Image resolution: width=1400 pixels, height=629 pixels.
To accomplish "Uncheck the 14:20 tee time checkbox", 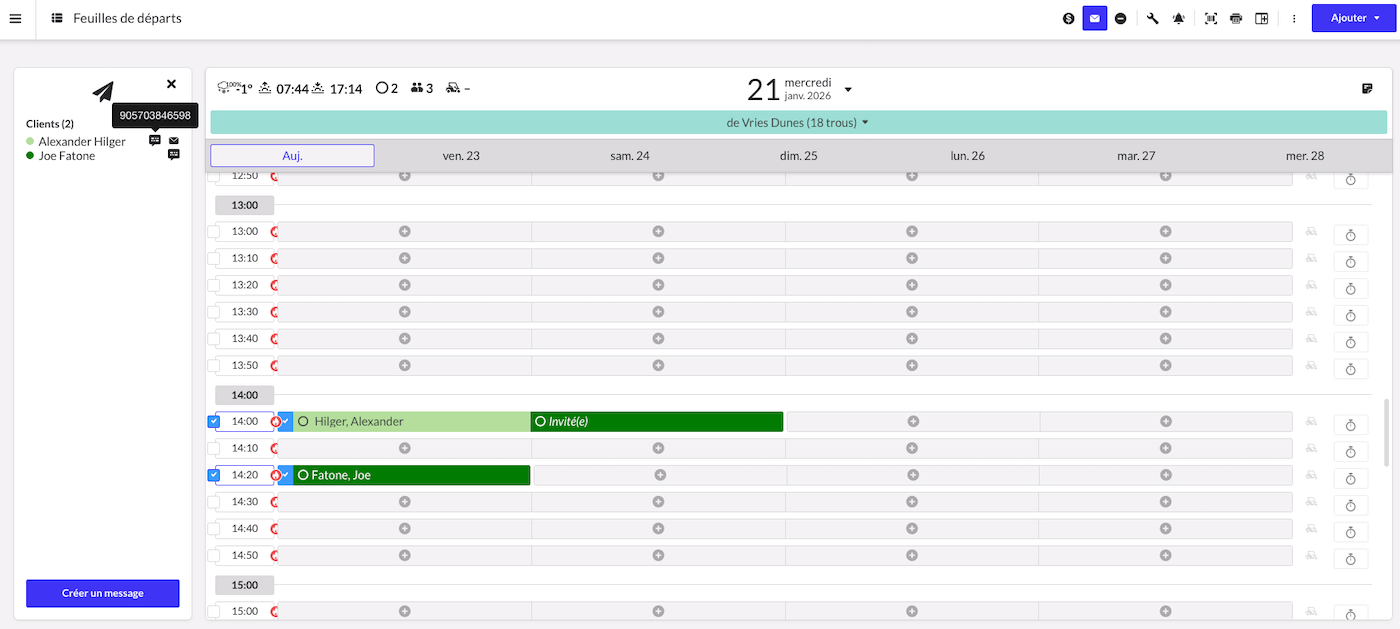I will click(213, 475).
